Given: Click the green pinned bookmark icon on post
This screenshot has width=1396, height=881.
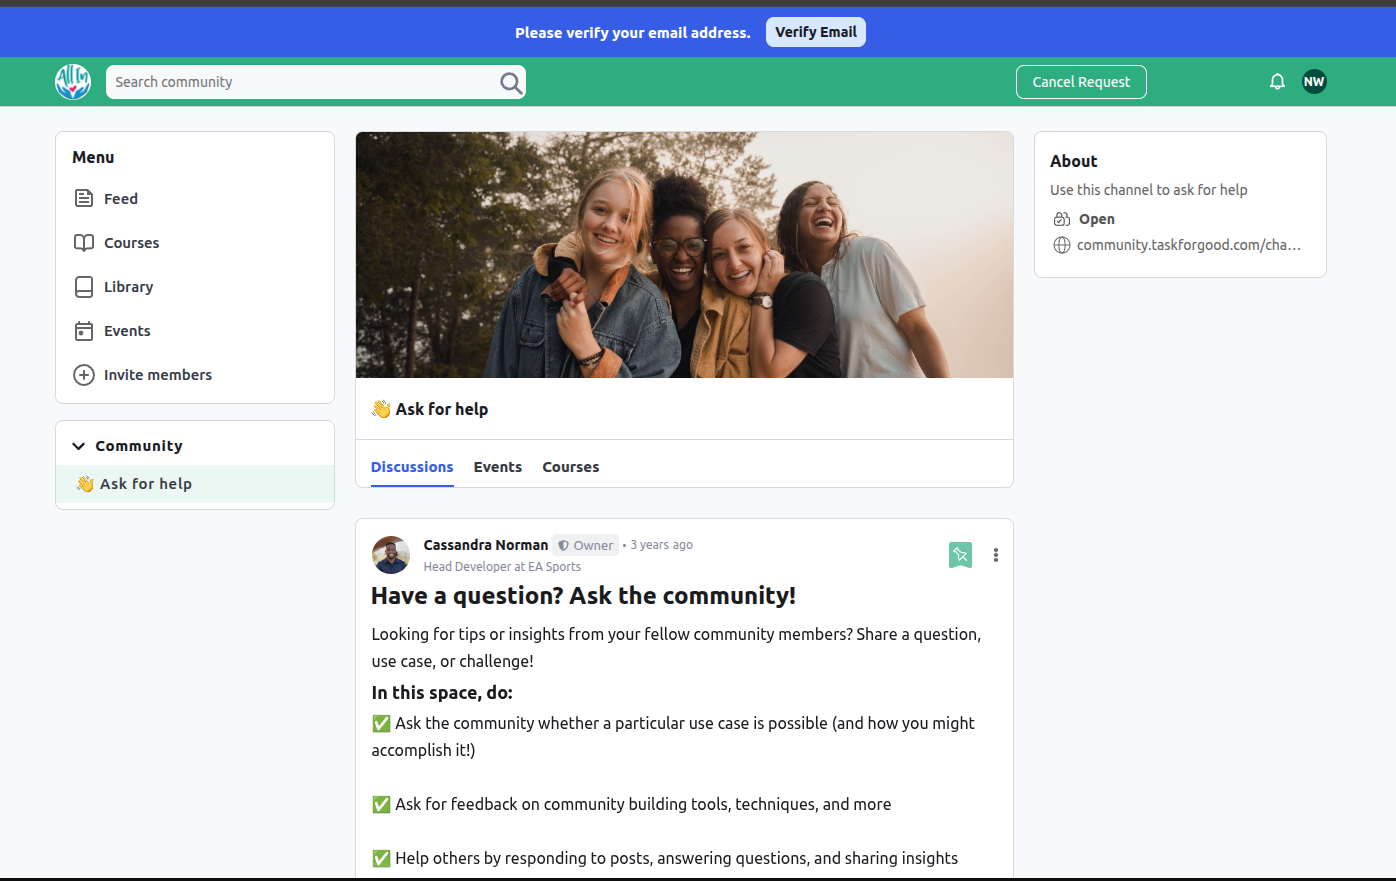Looking at the screenshot, I should tap(960, 555).
